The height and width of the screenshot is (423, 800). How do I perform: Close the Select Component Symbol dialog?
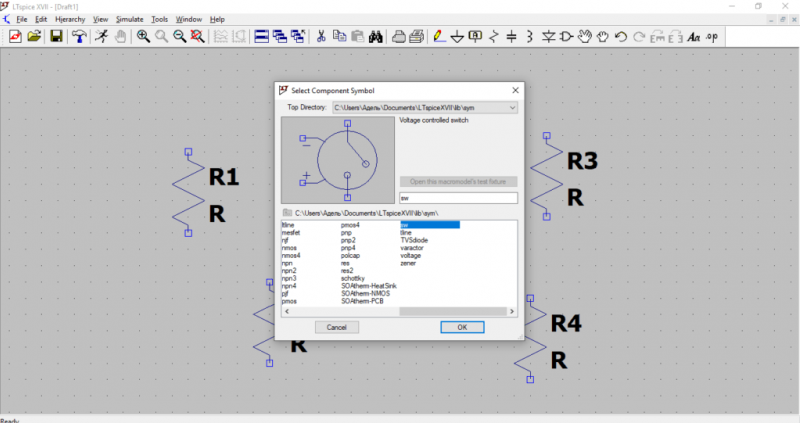click(x=515, y=90)
